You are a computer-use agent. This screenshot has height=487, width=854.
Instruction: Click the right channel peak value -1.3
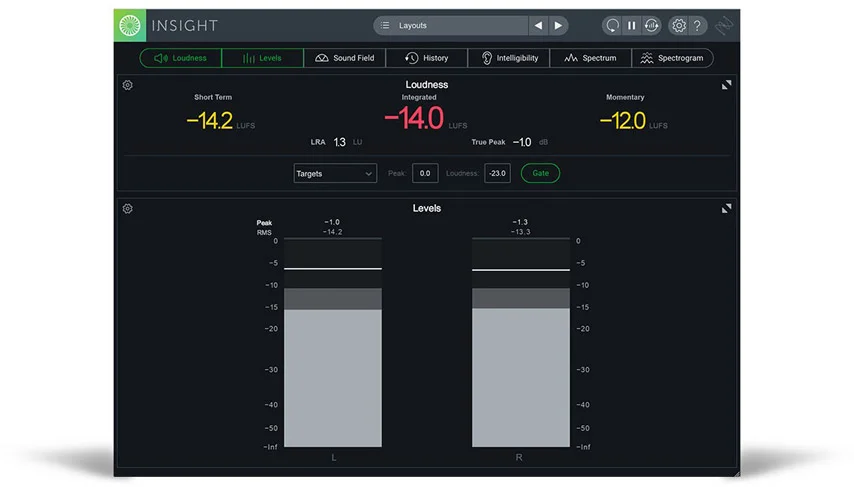[x=520, y=222]
